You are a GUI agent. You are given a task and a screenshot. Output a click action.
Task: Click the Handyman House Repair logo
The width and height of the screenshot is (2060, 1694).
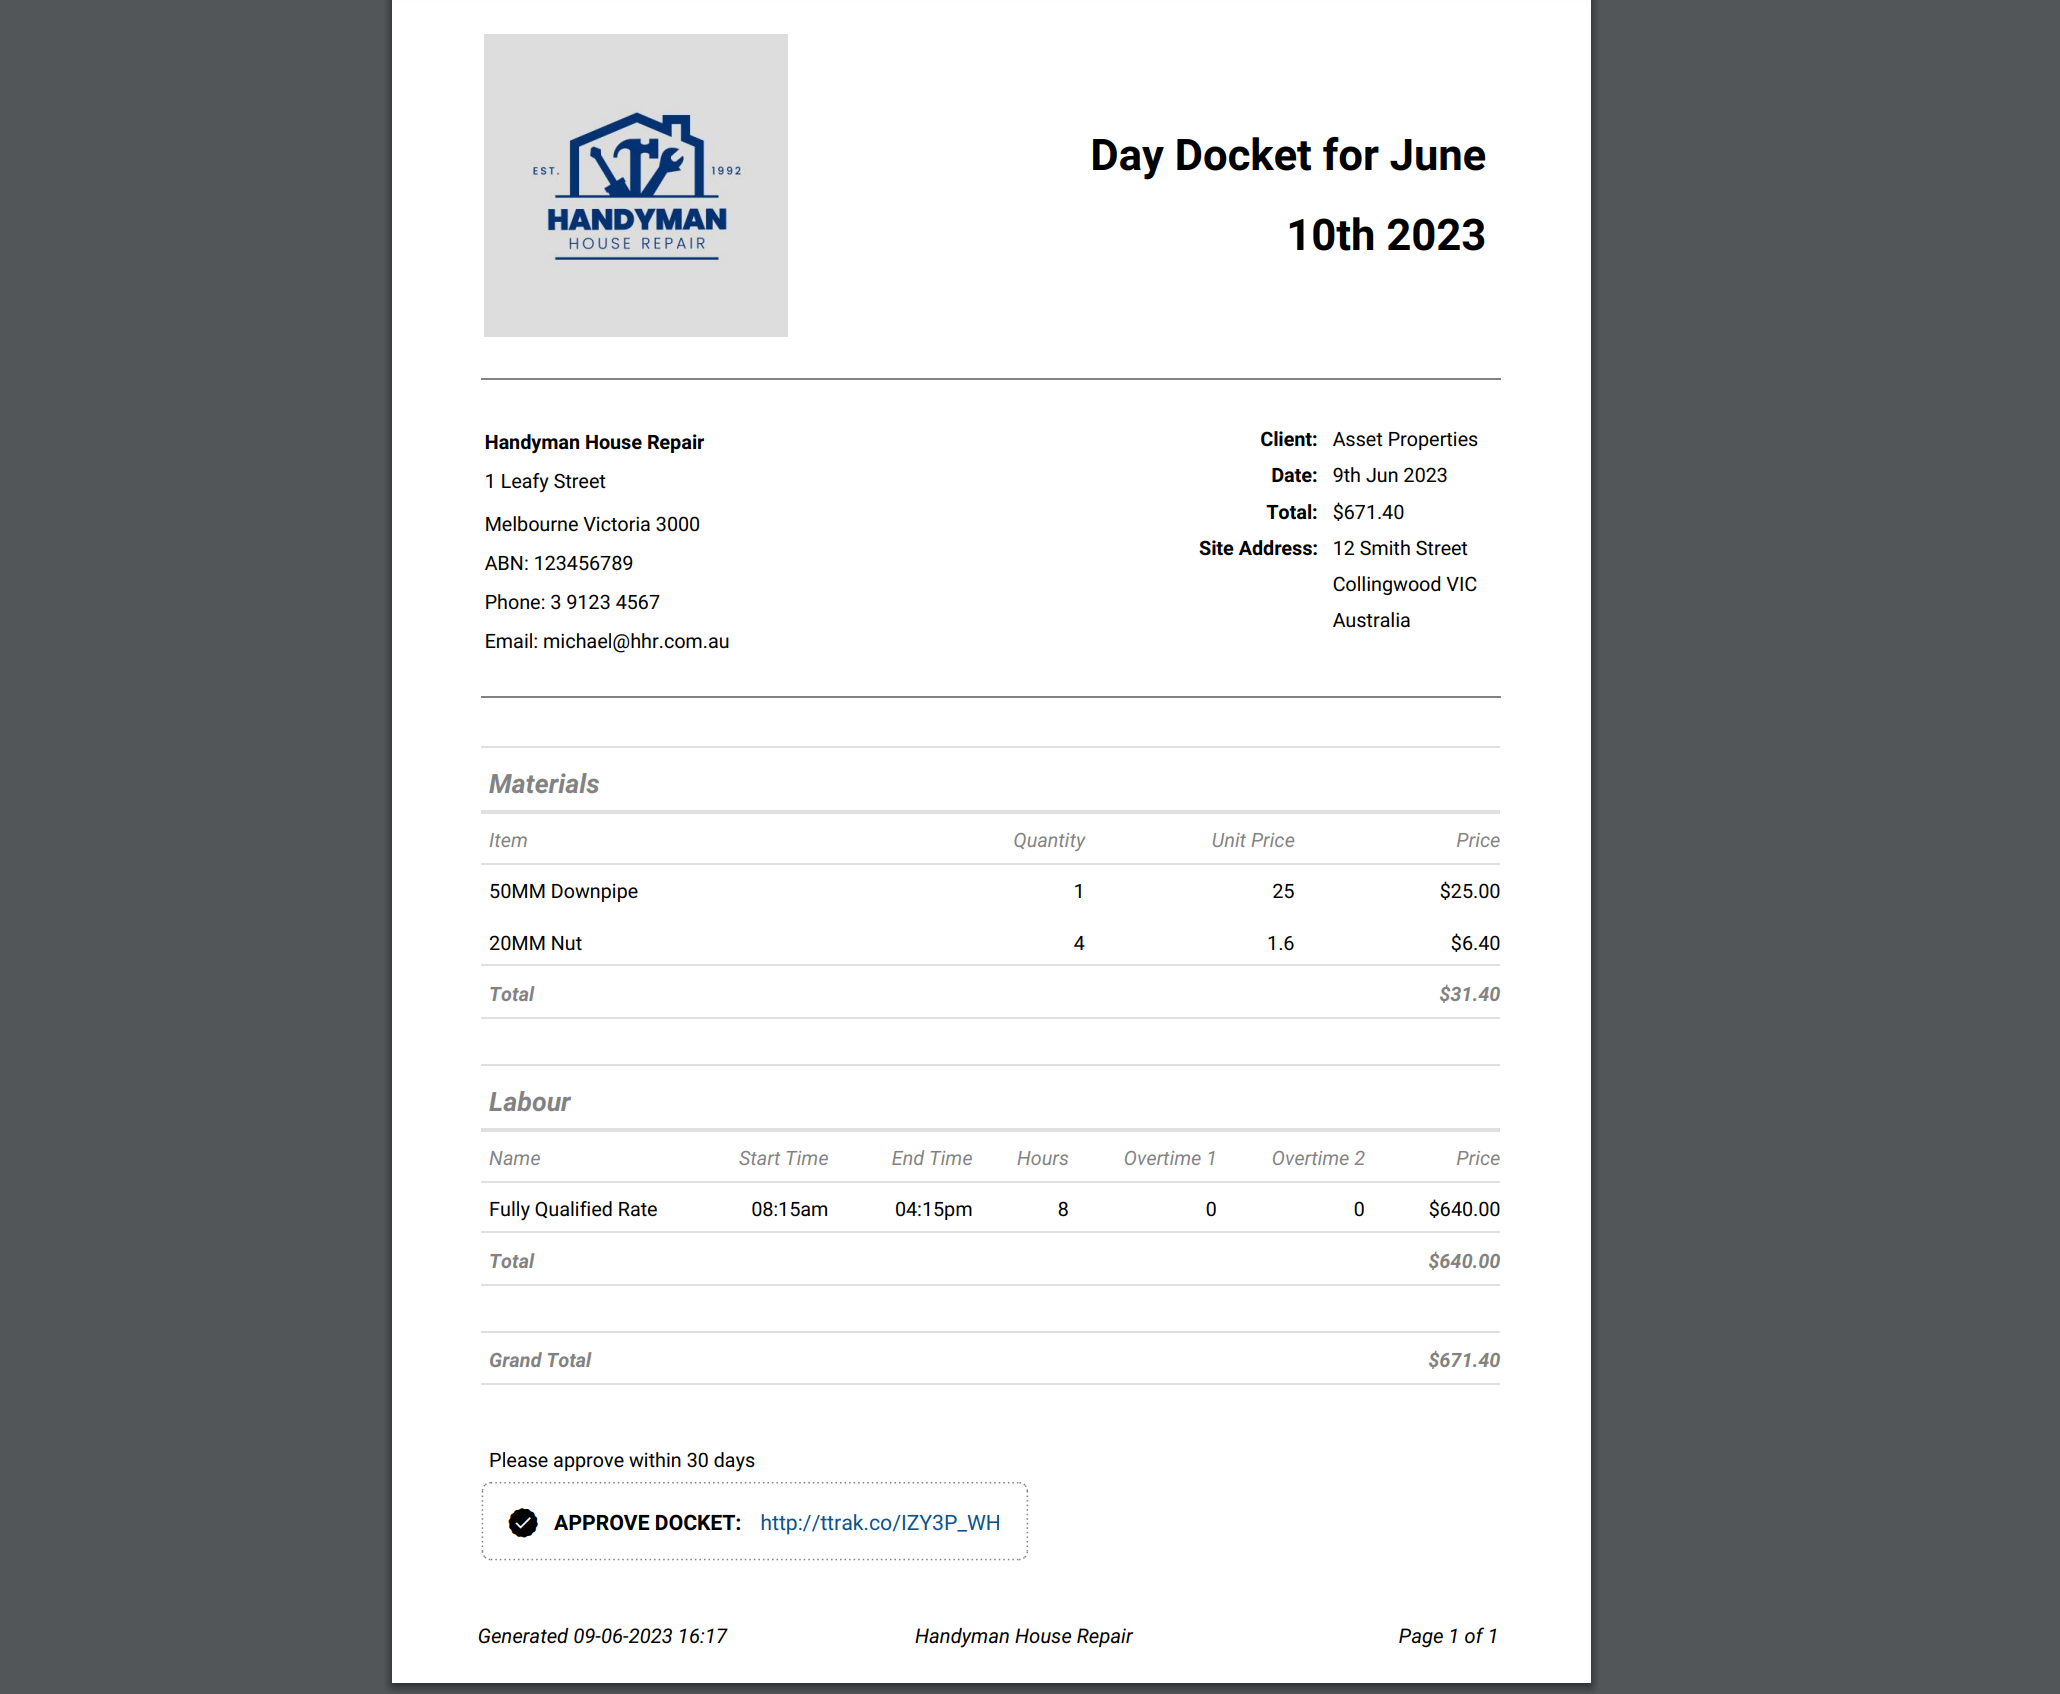636,186
